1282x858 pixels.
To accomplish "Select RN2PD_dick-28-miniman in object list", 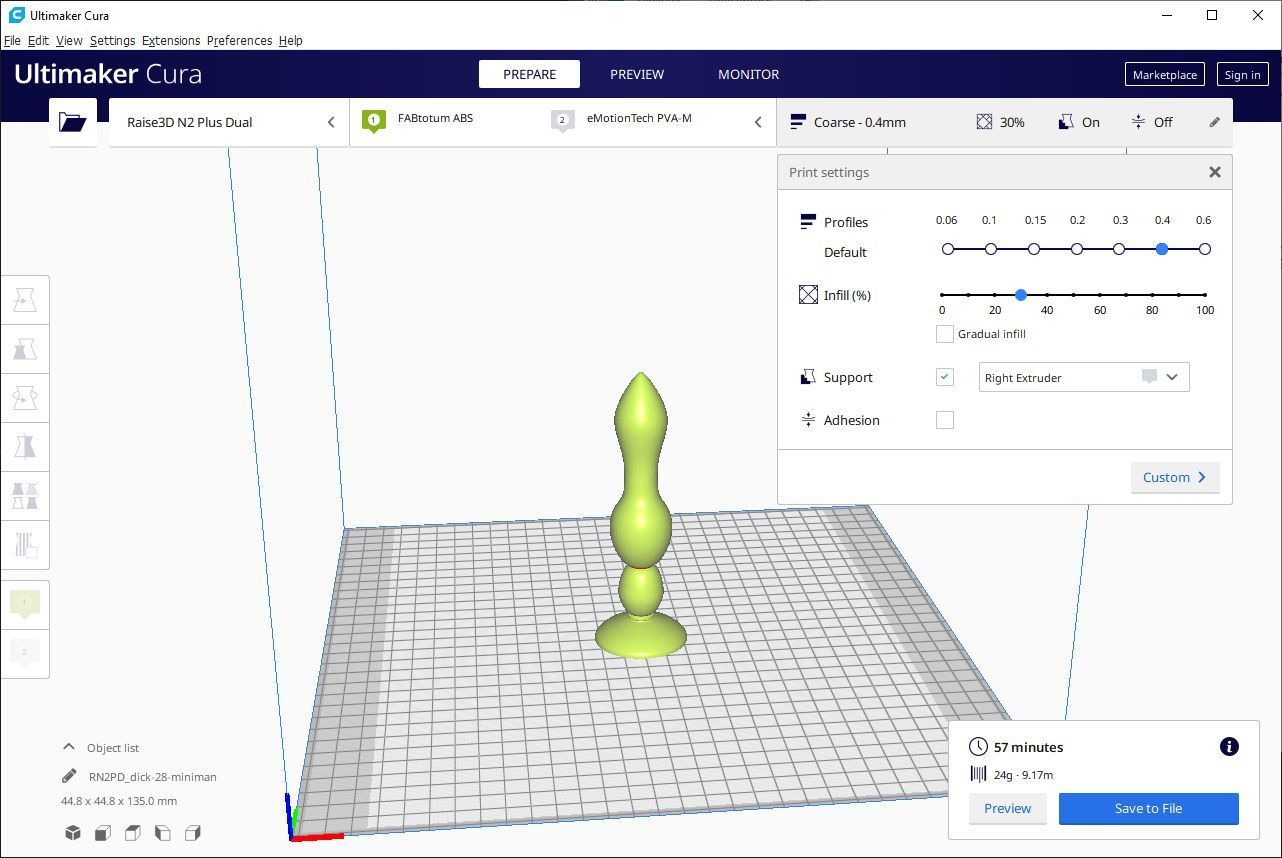I will 152,776.
